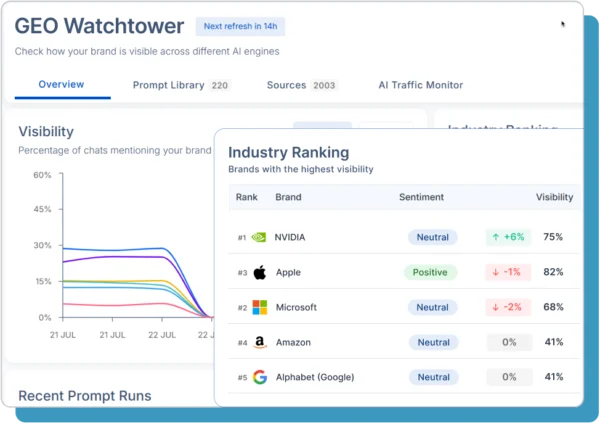
Task: Click the Google logo icon
Action: (259, 377)
